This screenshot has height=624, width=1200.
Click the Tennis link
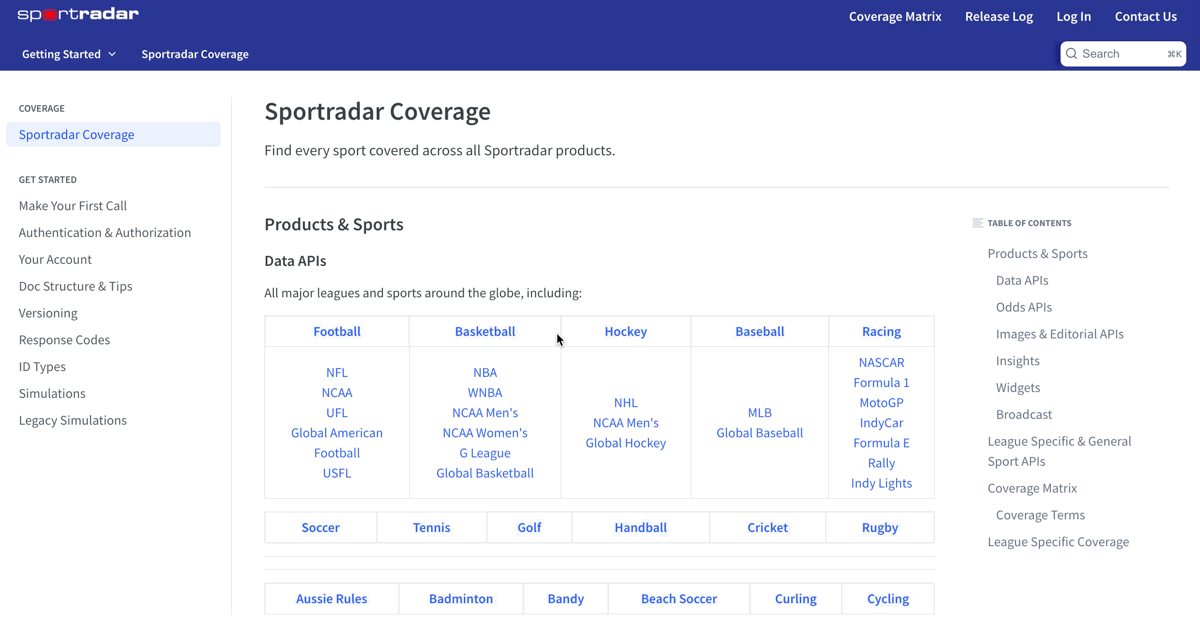pyautogui.click(x=432, y=527)
